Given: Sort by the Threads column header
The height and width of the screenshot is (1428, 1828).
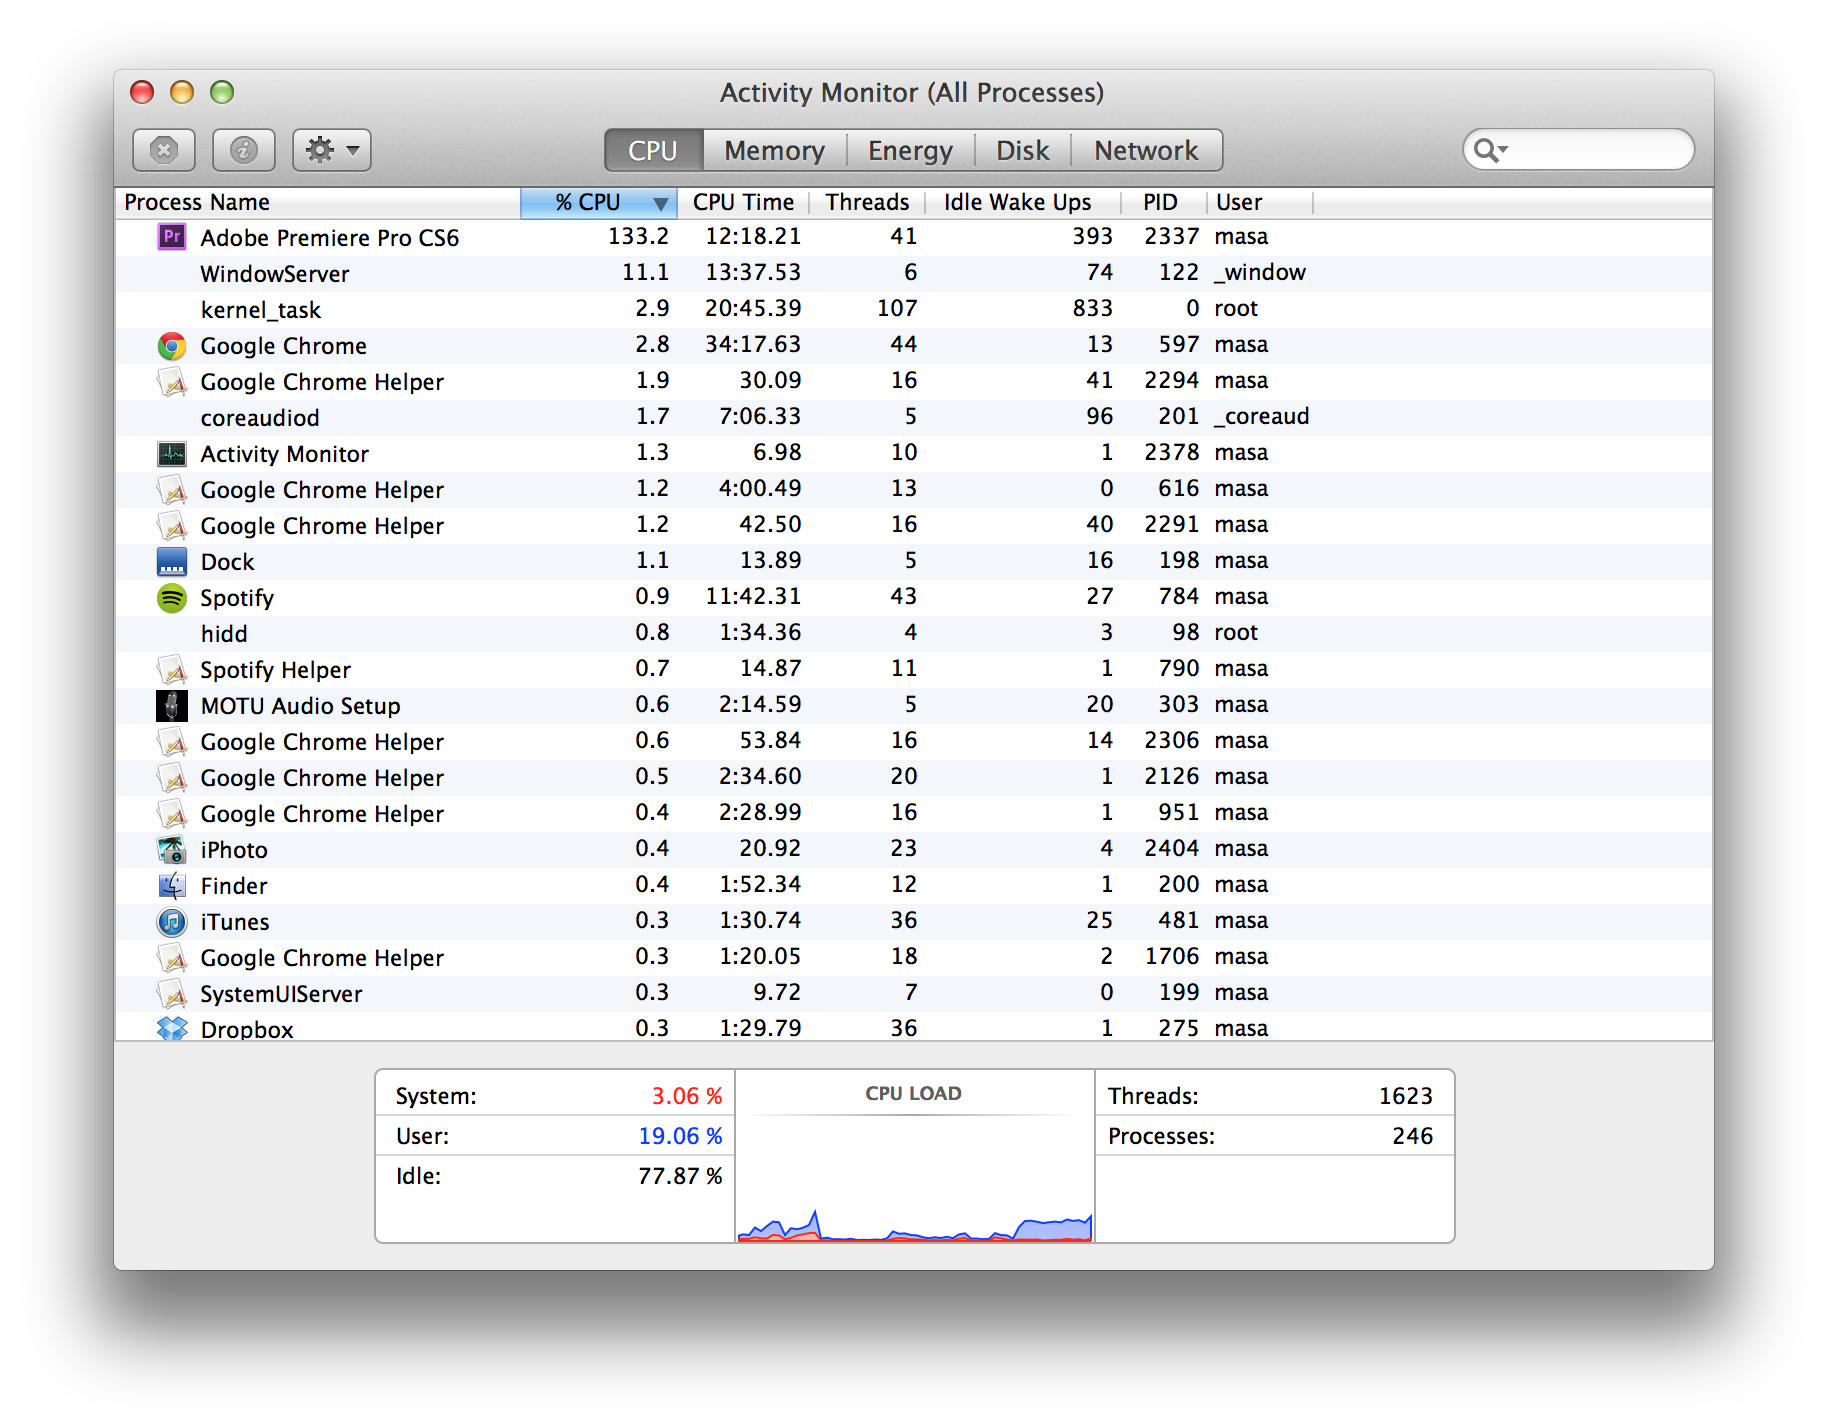Looking at the screenshot, I should (x=867, y=203).
